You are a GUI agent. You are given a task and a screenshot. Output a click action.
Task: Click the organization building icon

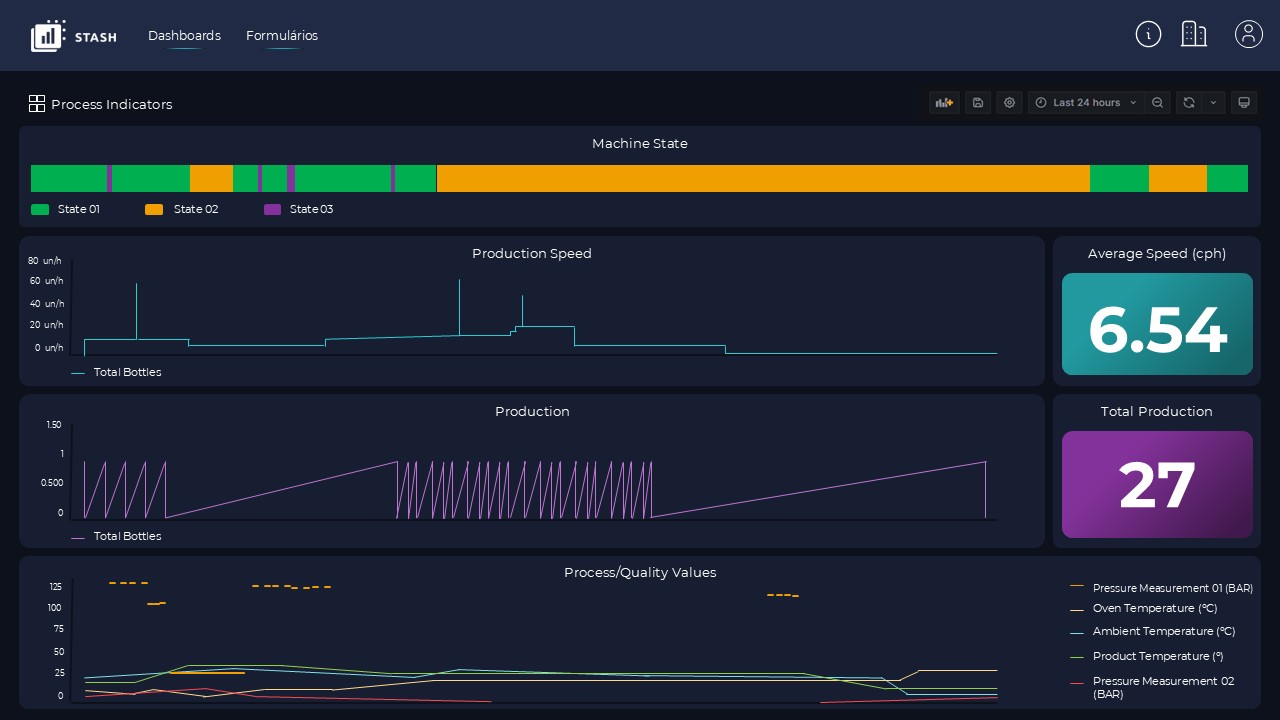pyautogui.click(x=1194, y=34)
